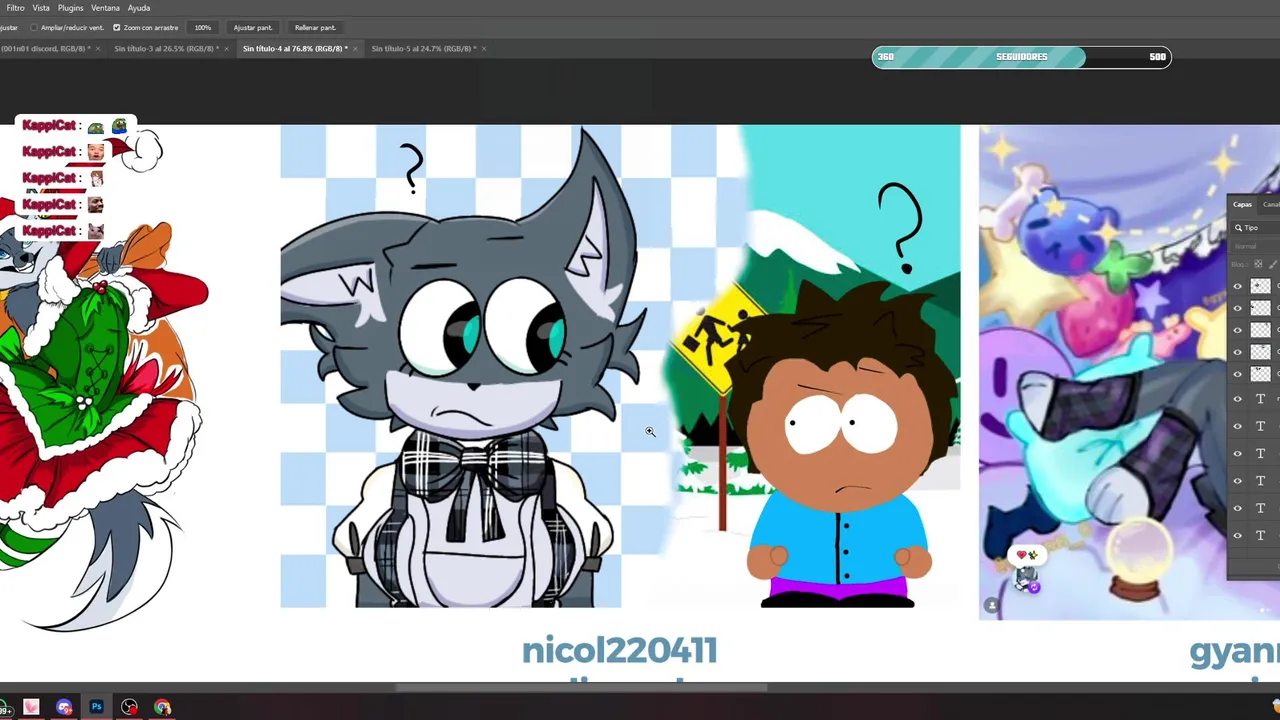Image resolution: width=1280 pixels, height=720 pixels.
Task: Open the Ayuda menu
Action: (139, 8)
